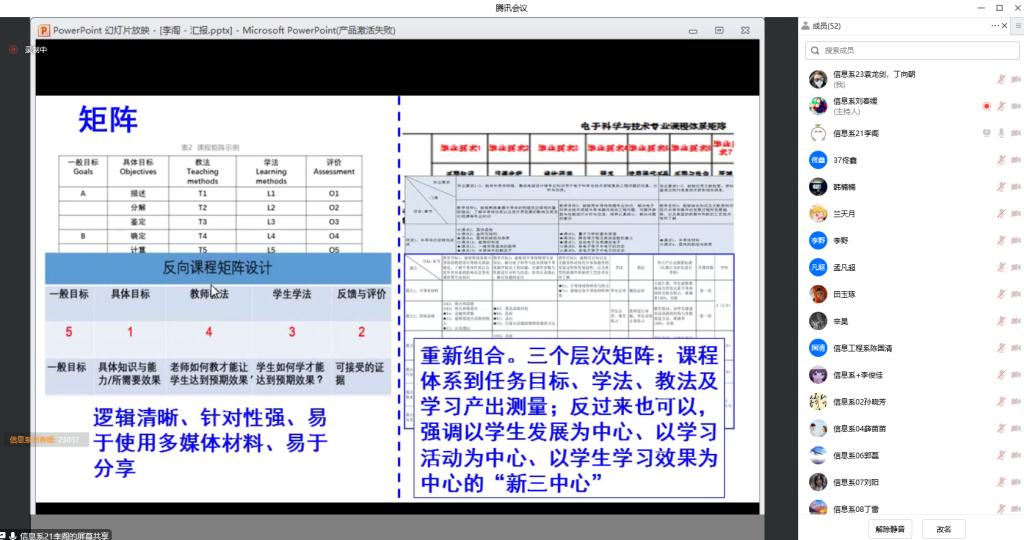1024x540 pixels.
Task: Toggle camera icon for 兰天月
Action: 1015,213
